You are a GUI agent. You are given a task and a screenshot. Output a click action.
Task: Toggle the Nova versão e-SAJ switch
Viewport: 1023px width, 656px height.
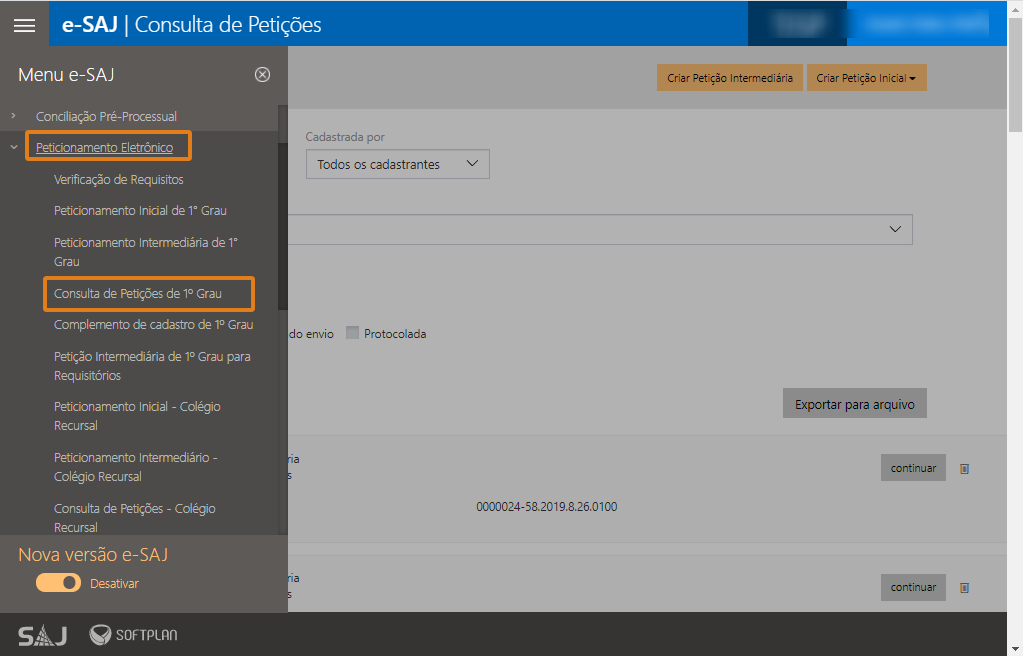[x=59, y=583]
